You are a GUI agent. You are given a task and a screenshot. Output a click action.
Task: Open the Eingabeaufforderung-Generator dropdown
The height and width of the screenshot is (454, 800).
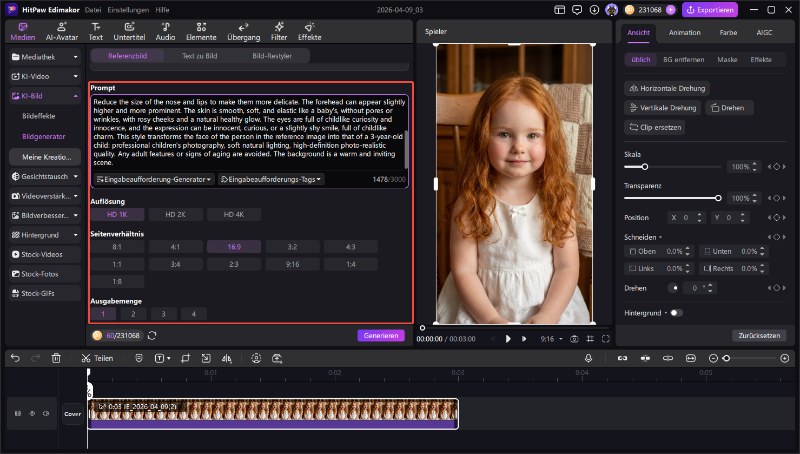pos(154,179)
